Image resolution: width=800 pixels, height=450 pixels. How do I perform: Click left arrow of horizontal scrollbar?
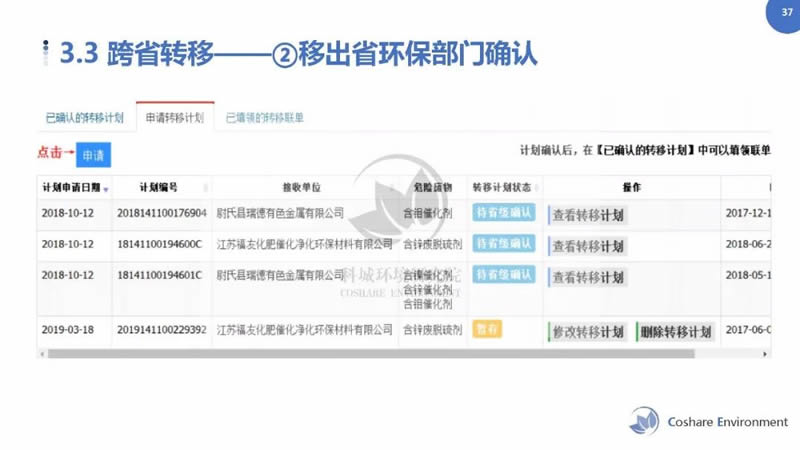42,353
